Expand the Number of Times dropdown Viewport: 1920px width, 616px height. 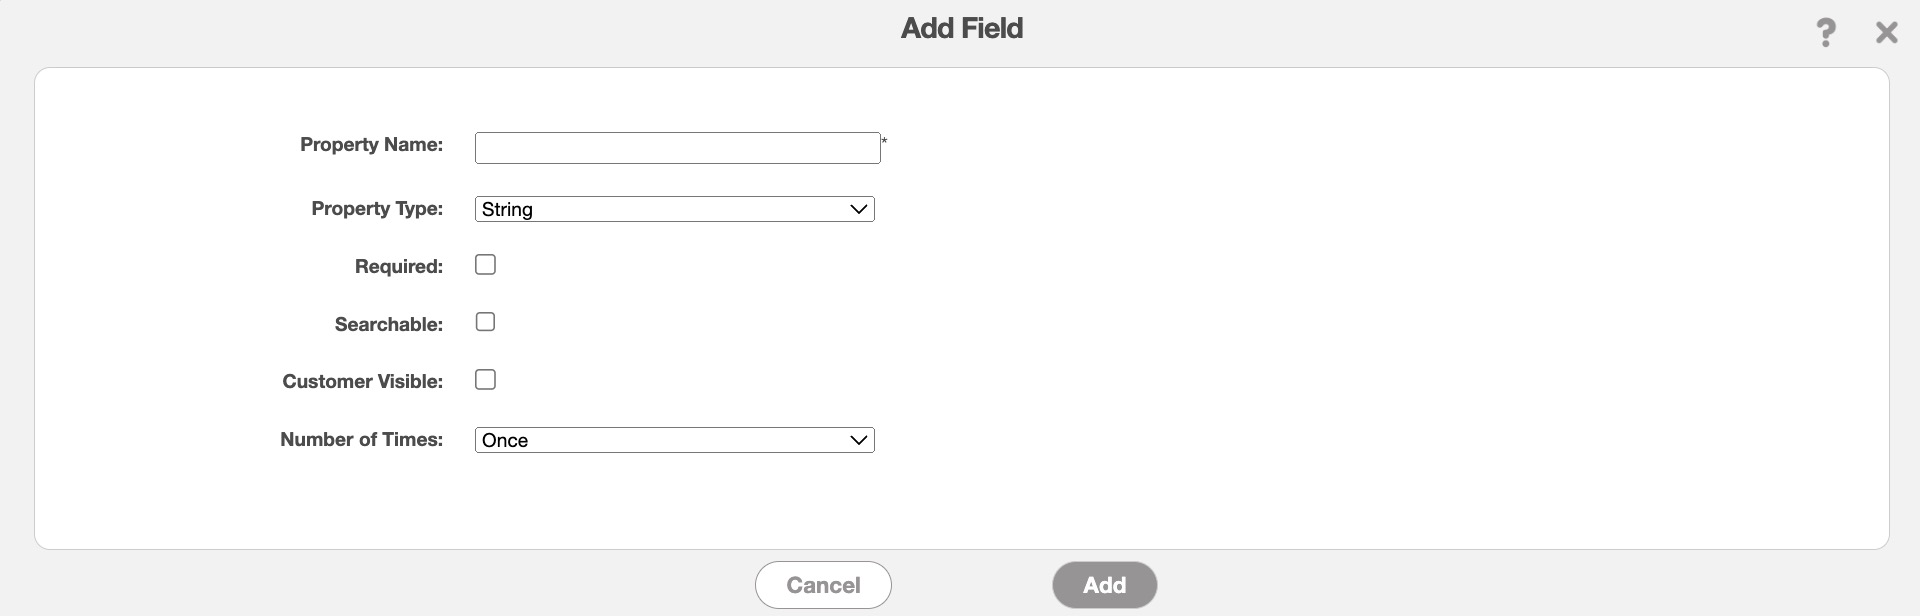coord(674,440)
